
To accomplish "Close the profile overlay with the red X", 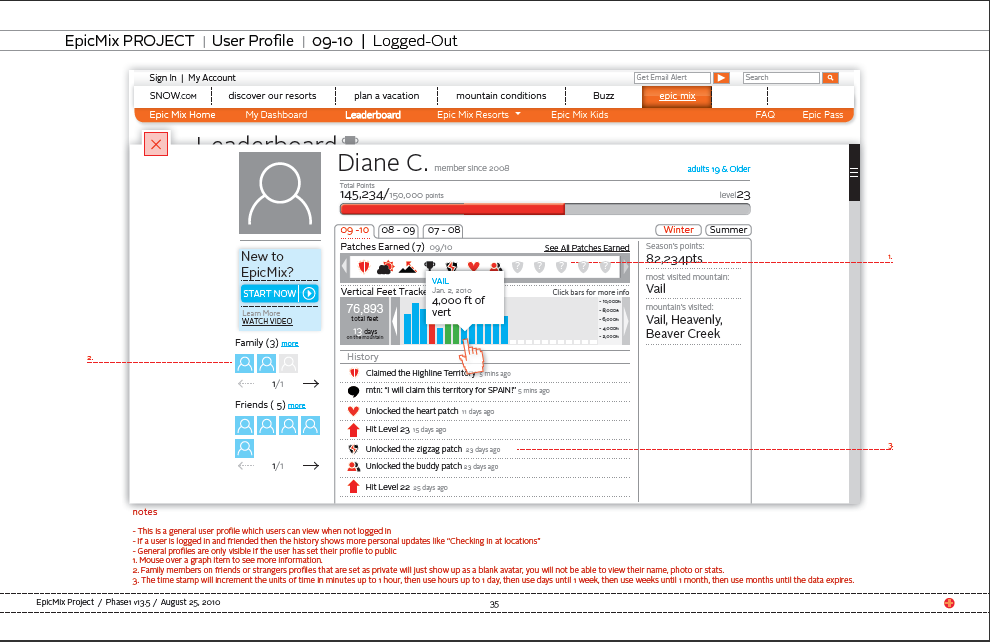I will pyautogui.click(x=156, y=144).
